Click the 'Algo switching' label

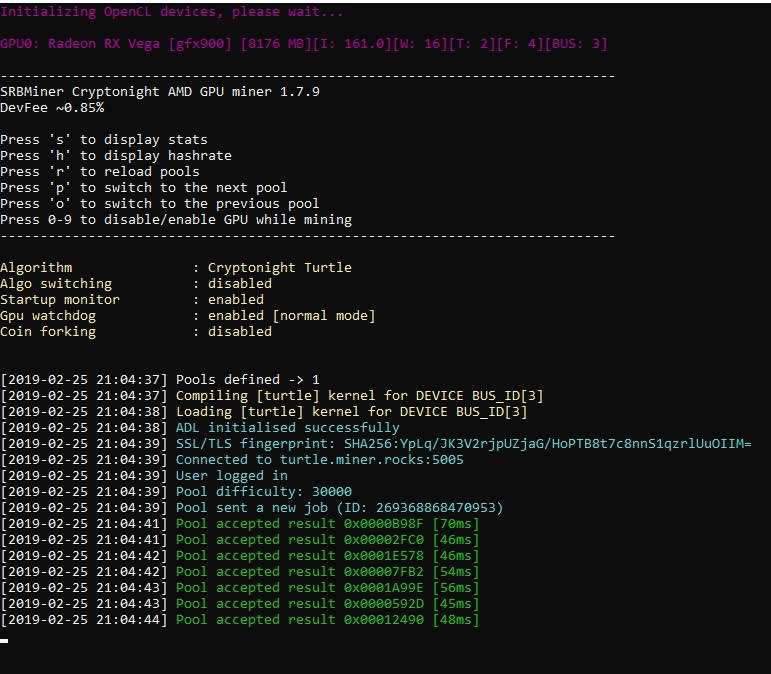[56, 284]
